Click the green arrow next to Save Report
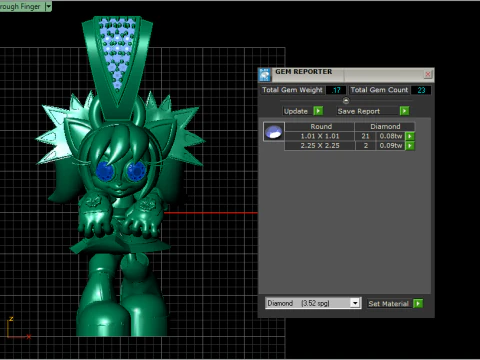Screen dimensions: 480x360 pyautogui.click(x=404, y=111)
